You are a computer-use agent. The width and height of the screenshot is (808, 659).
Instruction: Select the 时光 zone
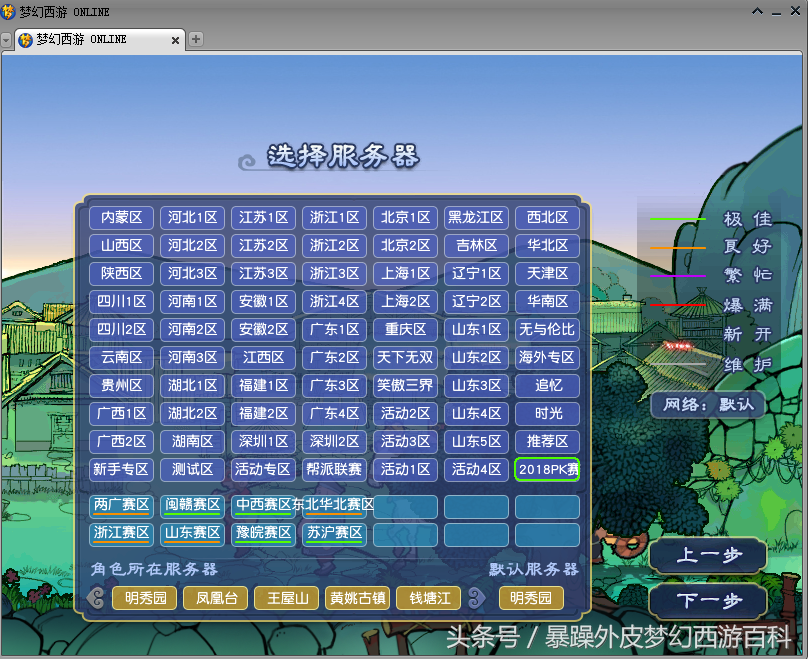click(x=547, y=413)
